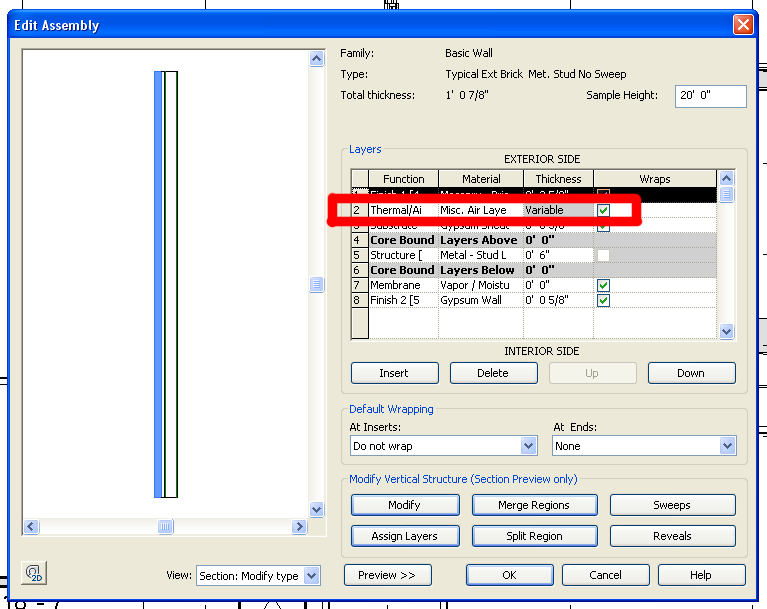Expand the View section type dropdown
The image size is (767, 609).
coord(311,576)
